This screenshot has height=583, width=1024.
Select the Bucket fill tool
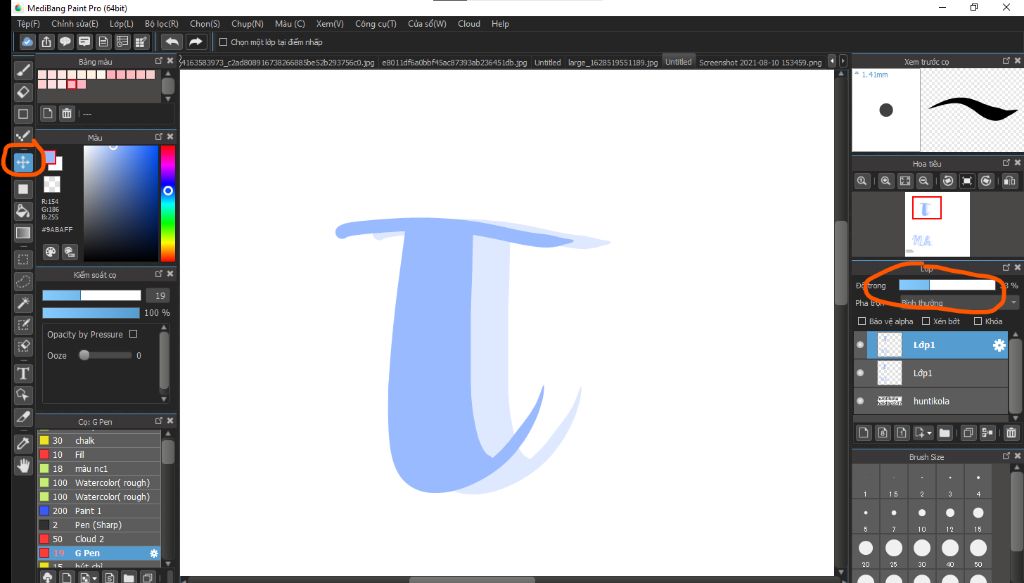pyautogui.click(x=23, y=210)
